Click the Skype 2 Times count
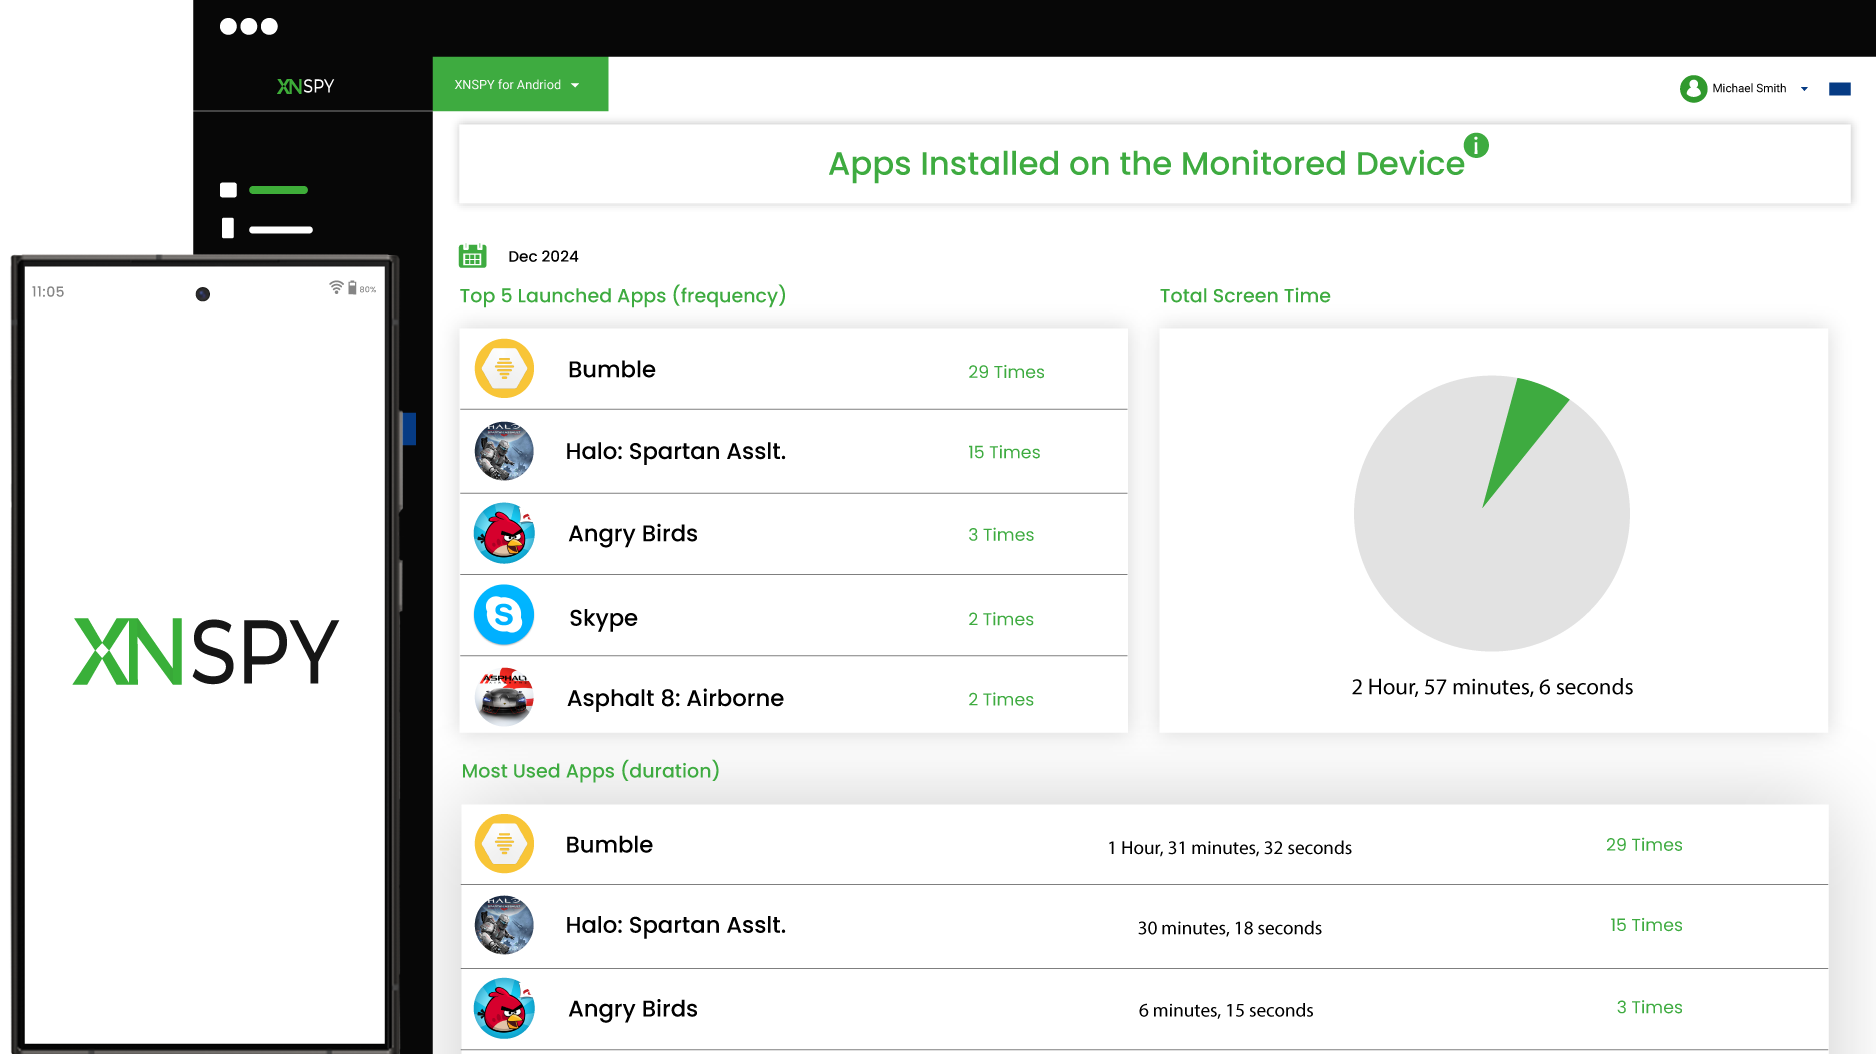 pyautogui.click(x=1001, y=619)
